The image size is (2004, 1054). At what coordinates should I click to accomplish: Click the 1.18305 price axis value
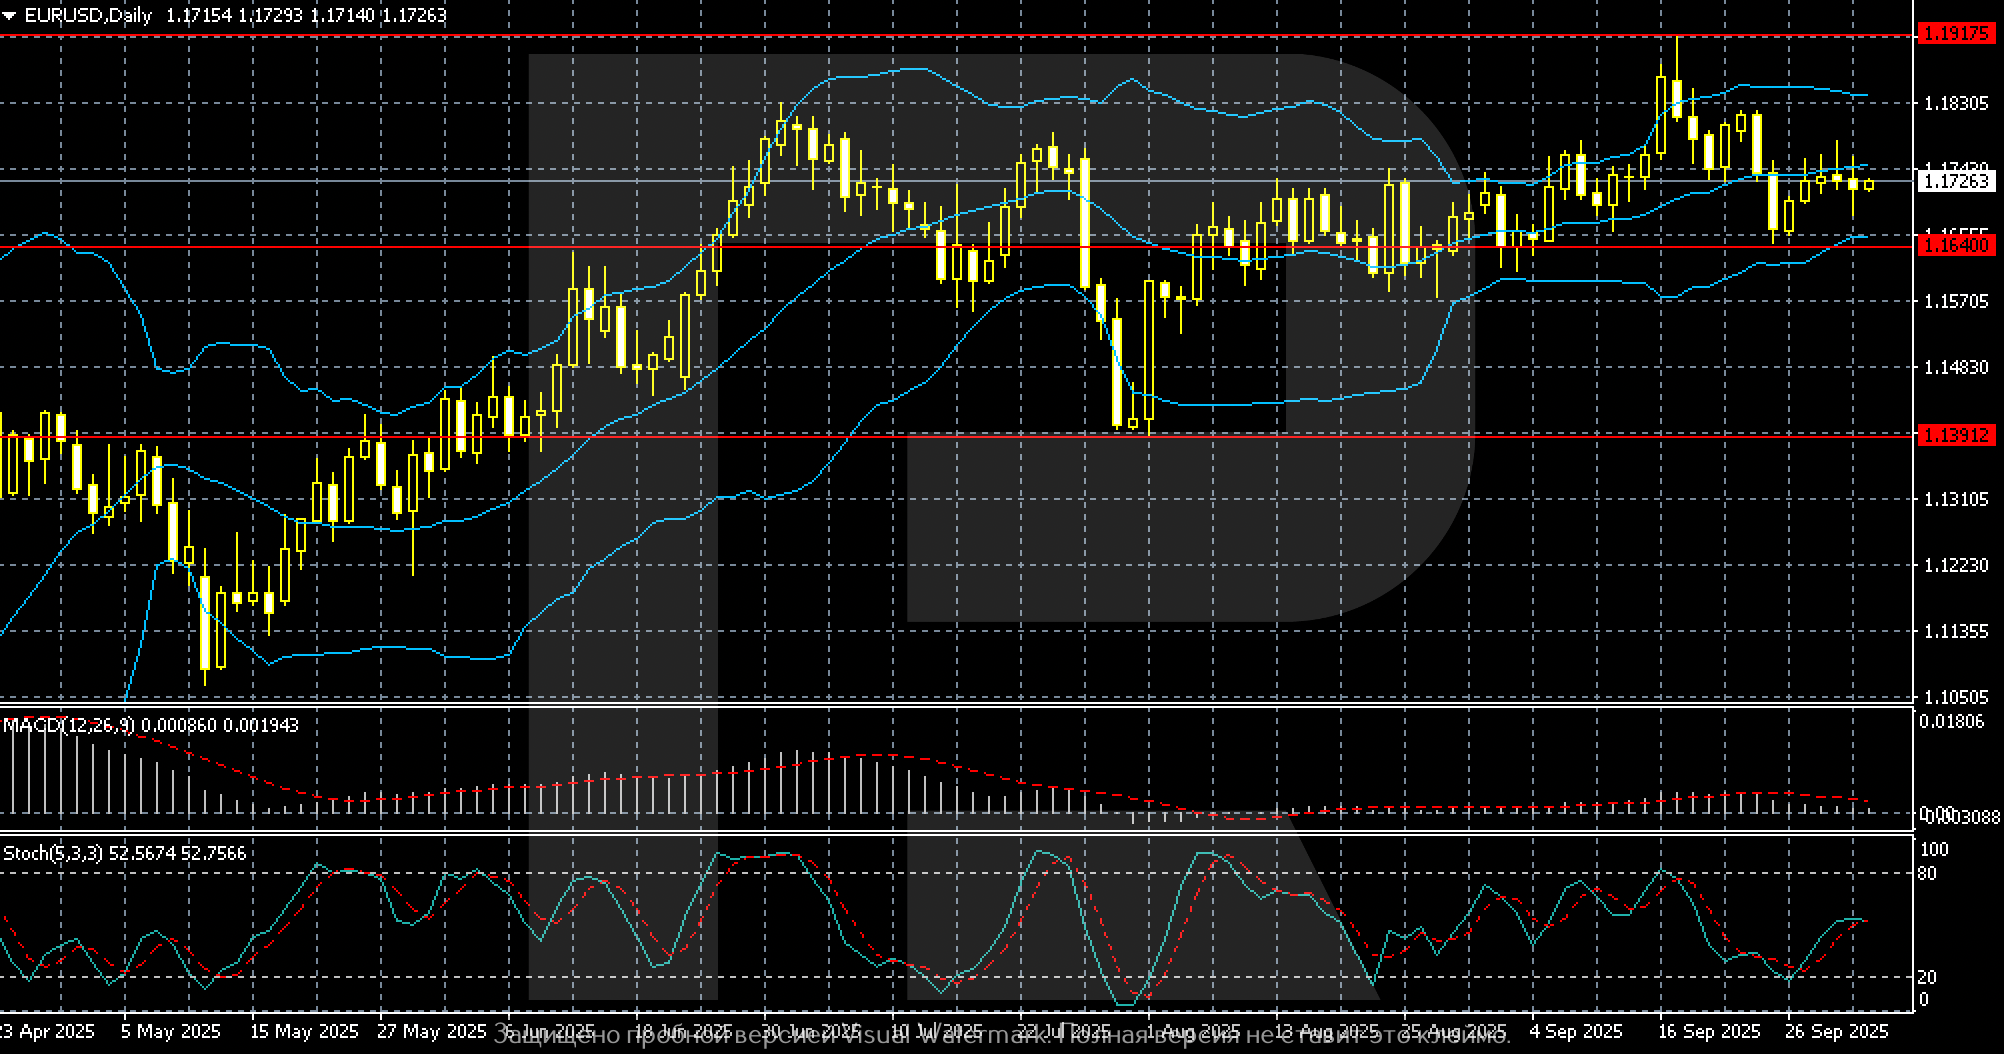(1954, 103)
